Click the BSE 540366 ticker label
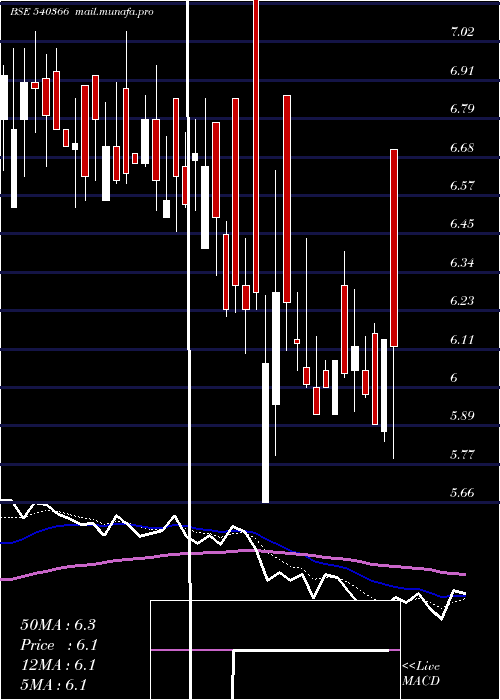Image resolution: width=500 pixels, height=700 pixels. point(39,12)
